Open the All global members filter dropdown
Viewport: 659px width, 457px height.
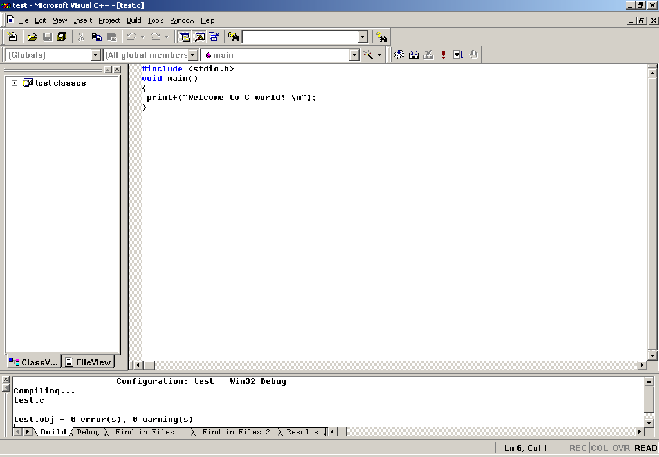[192, 55]
